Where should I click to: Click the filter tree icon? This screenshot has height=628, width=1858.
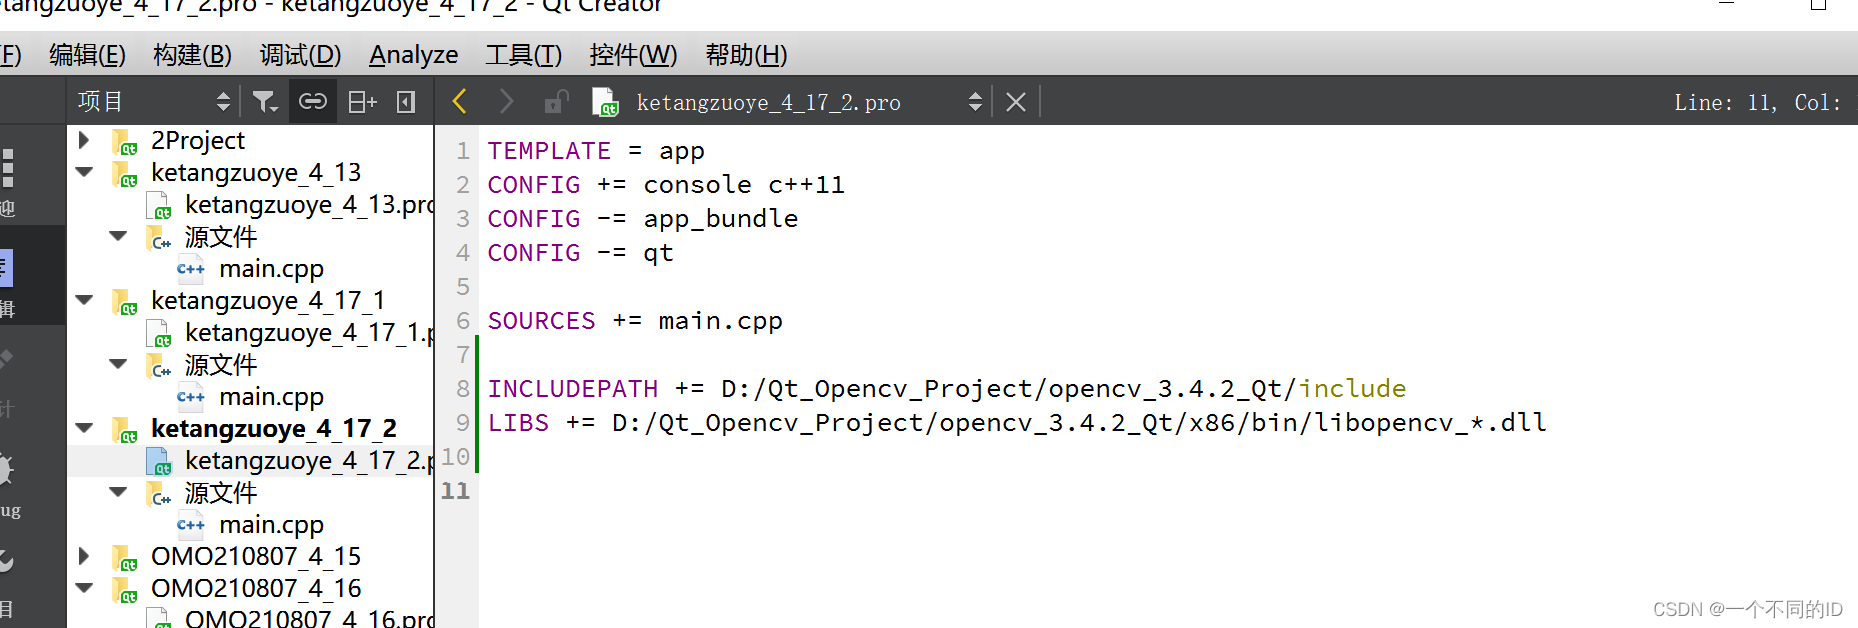[264, 101]
